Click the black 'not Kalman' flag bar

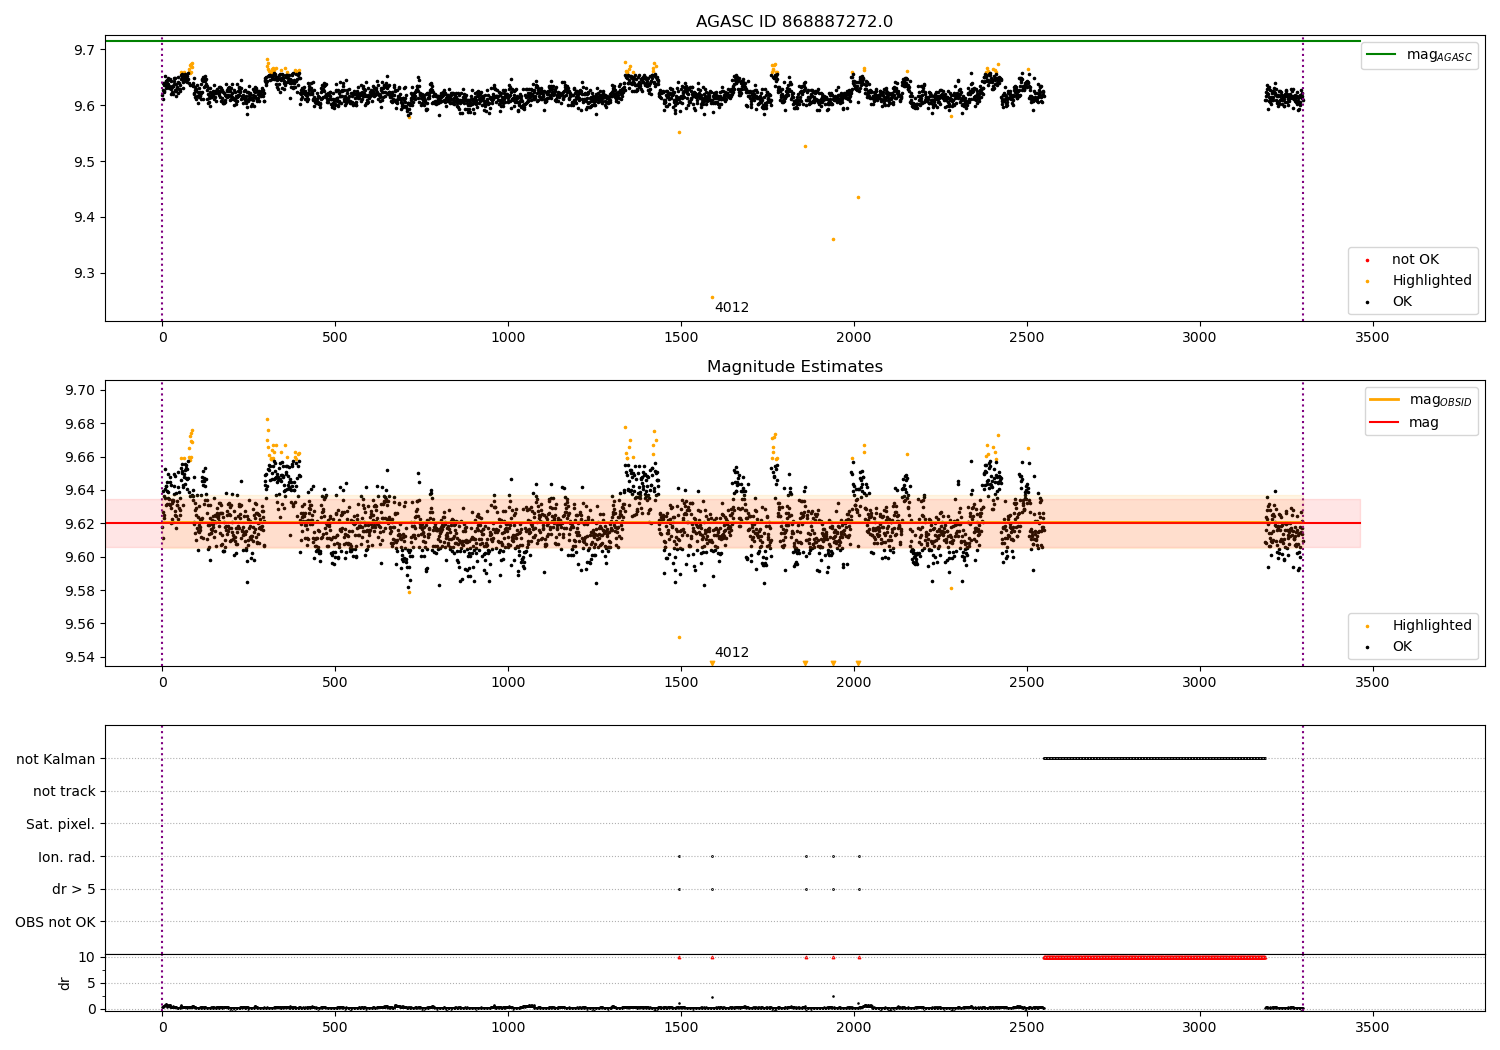tap(1154, 758)
